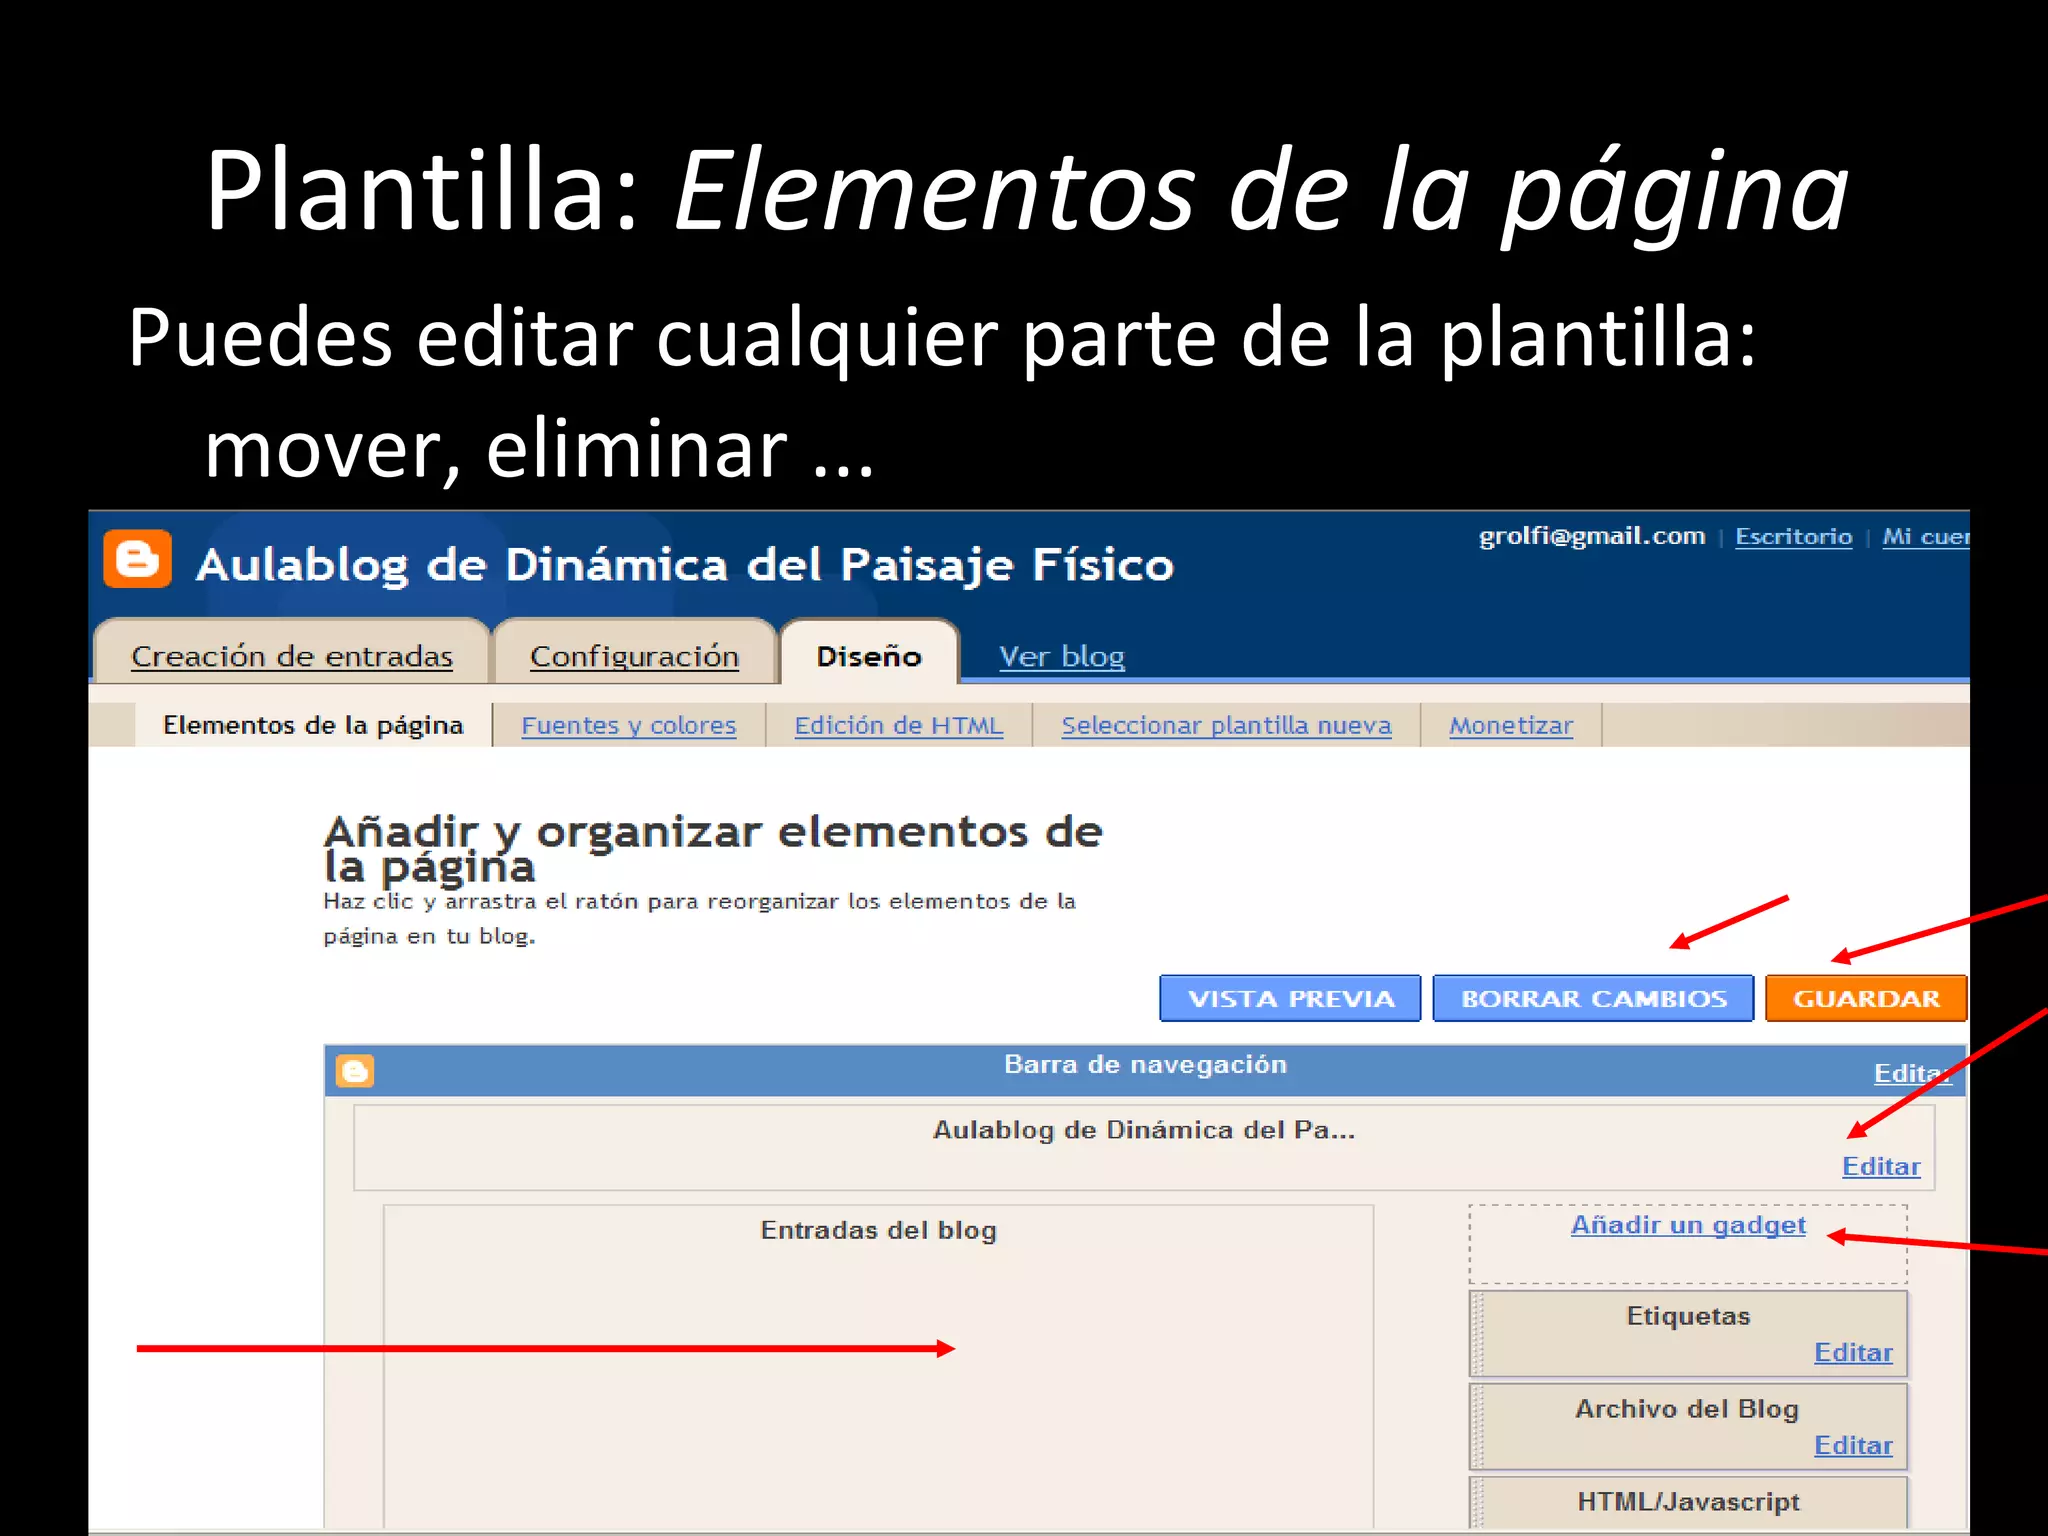Click the Etiquetas gadget title
2048x1536 pixels.
tap(1688, 1316)
